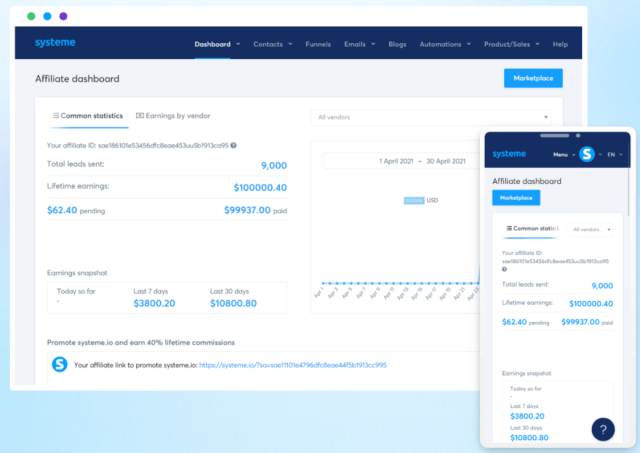640x453 pixels.
Task: Open the systeme.io affiliate link URL
Action: pyautogui.click(x=293, y=365)
